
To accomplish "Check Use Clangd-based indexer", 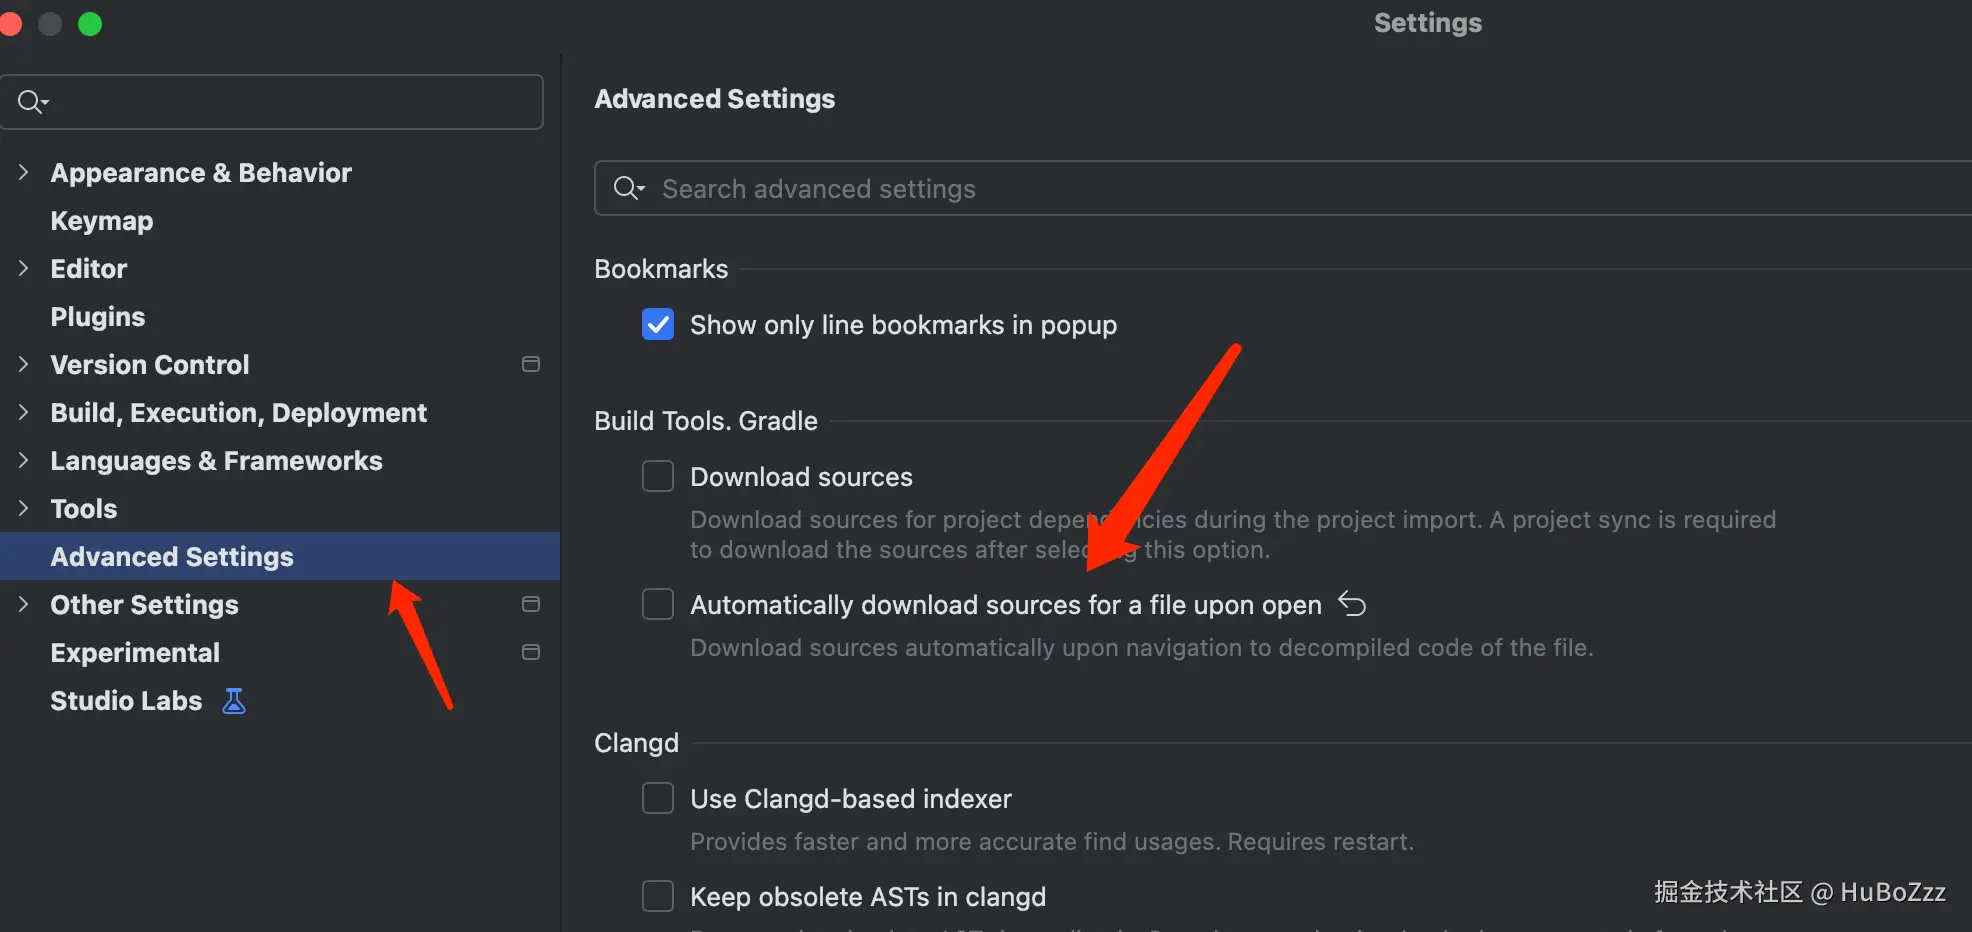I will pyautogui.click(x=658, y=798).
